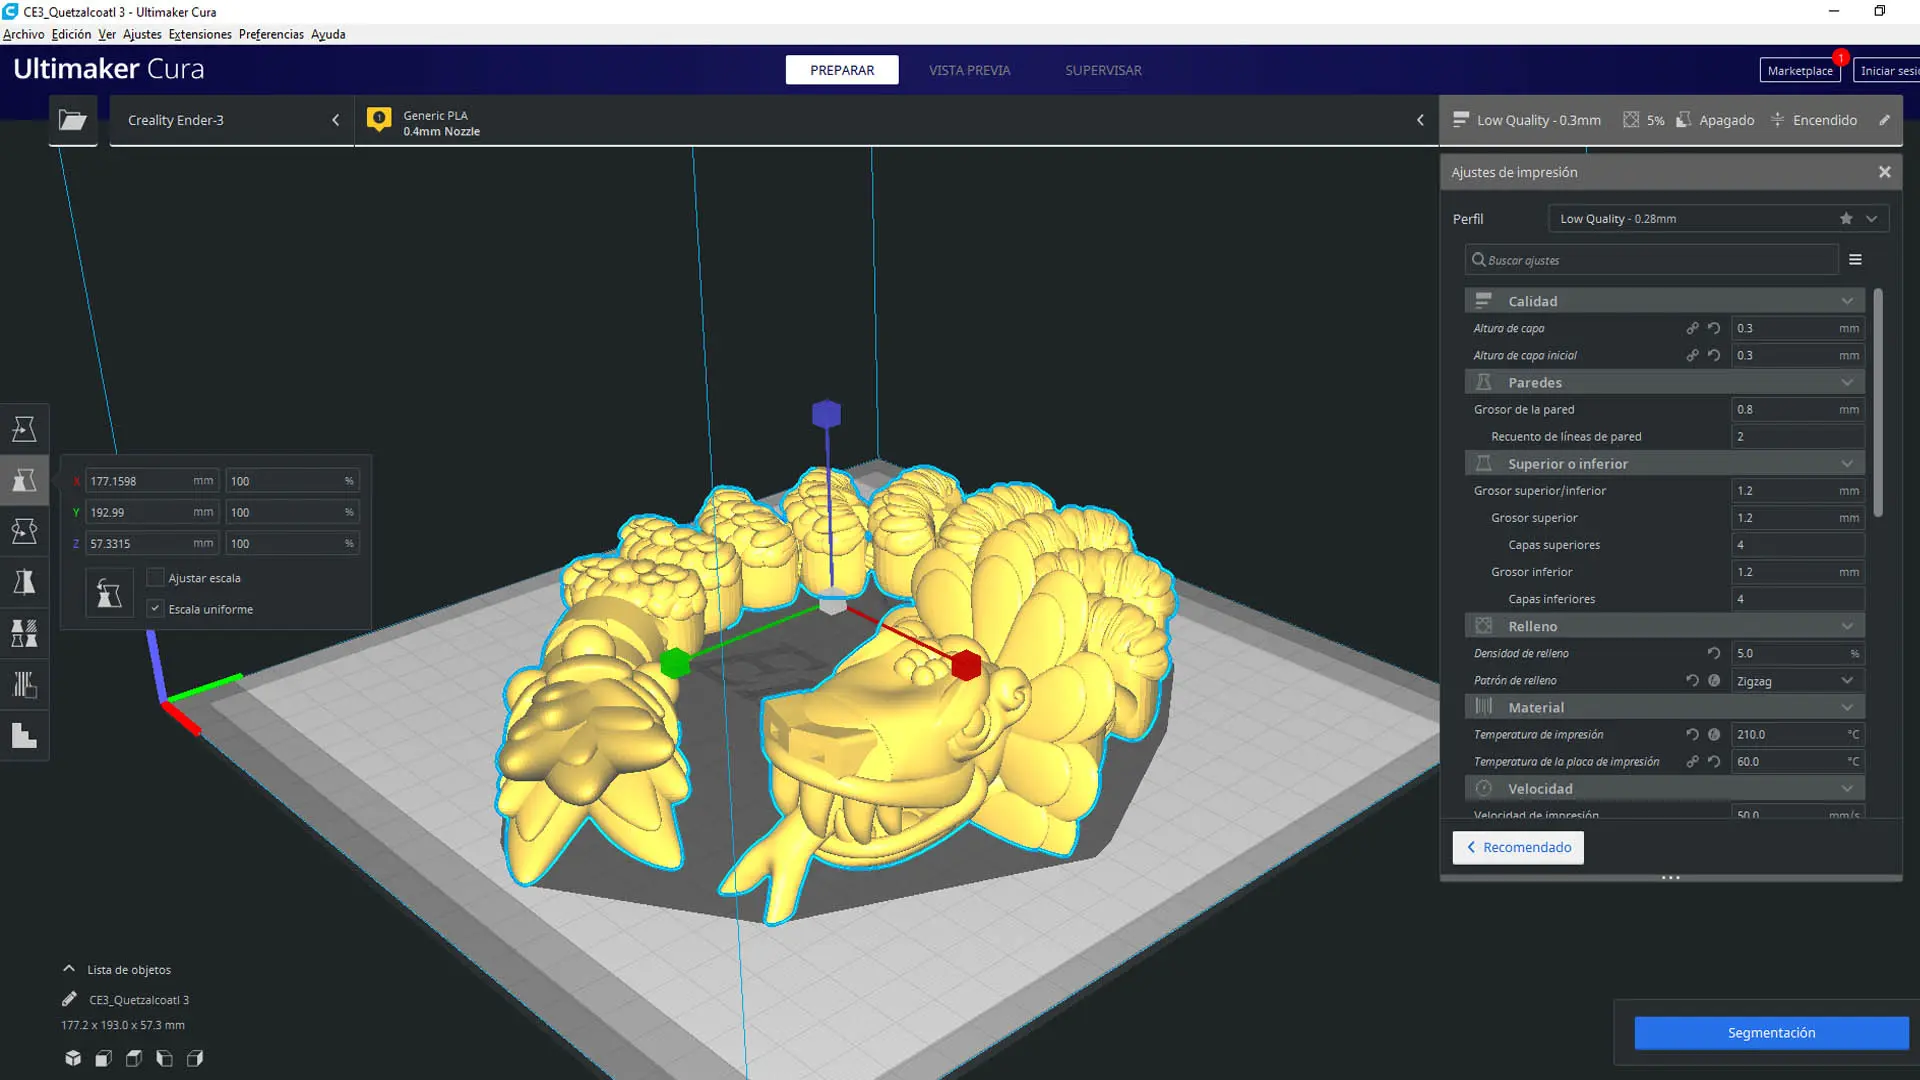This screenshot has height=1080, width=1920.
Task: Uncheck the Escala uniforme checkbox
Action: tap(155, 608)
